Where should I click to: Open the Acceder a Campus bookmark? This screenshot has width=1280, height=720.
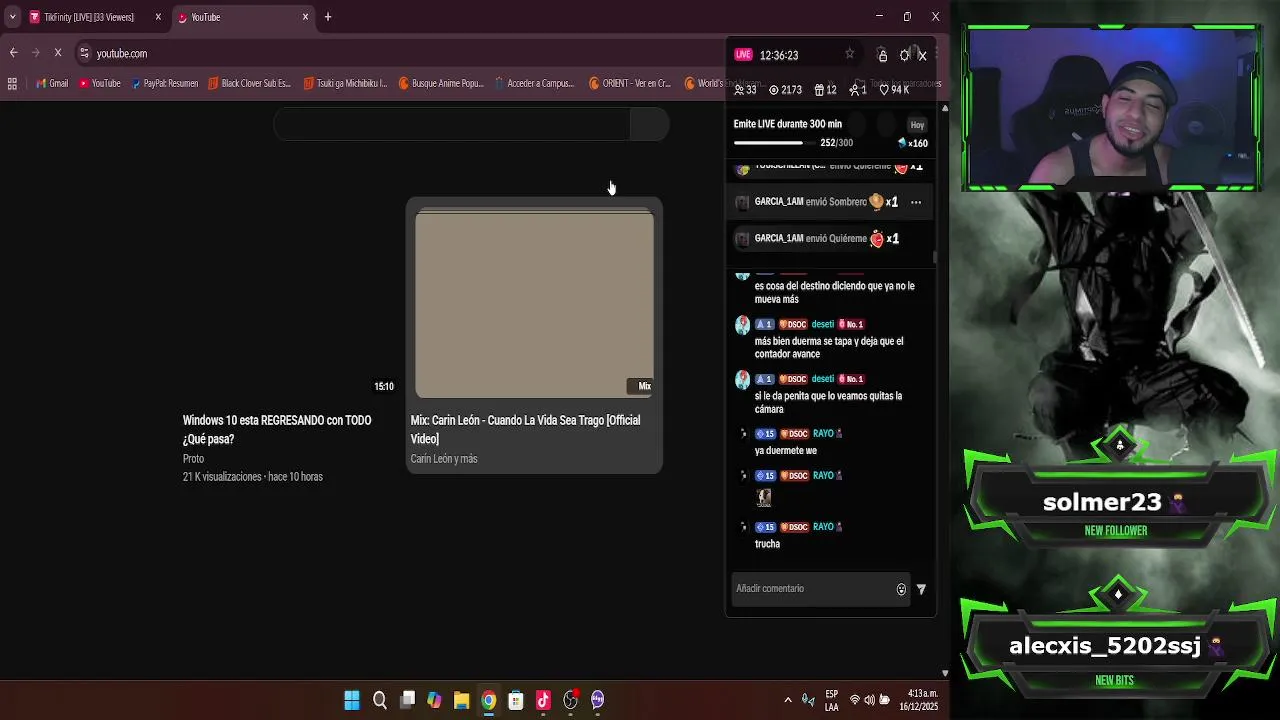pos(534,83)
